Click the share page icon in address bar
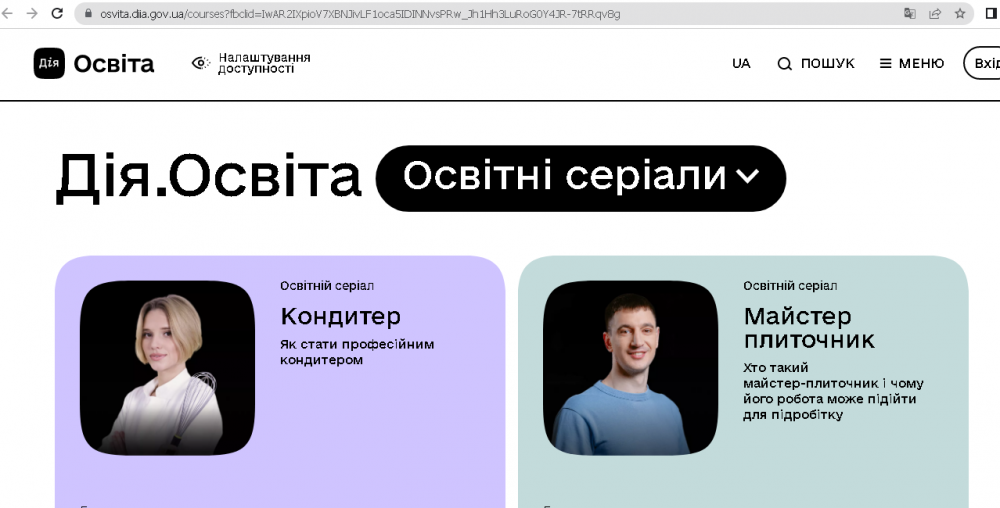 click(x=935, y=14)
